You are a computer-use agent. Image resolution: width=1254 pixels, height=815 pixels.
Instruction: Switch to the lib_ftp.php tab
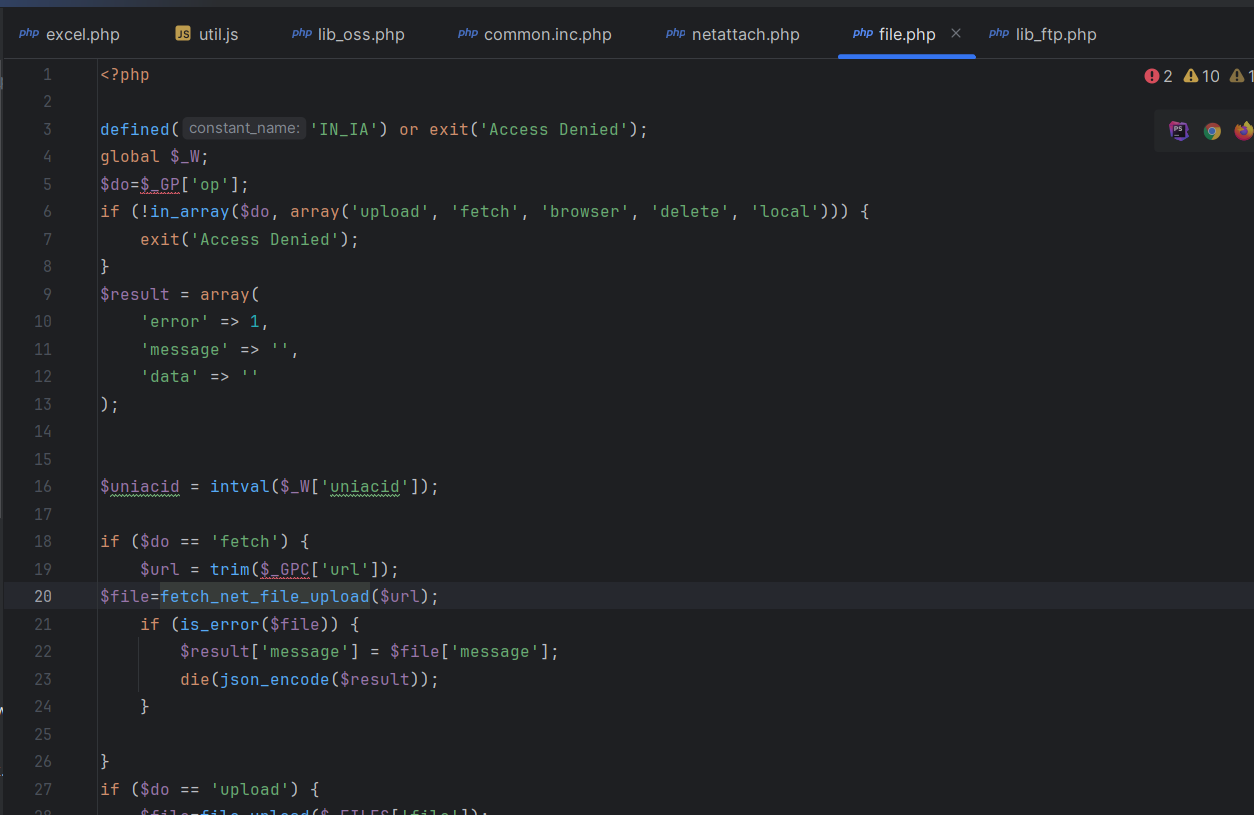click(1043, 34)
